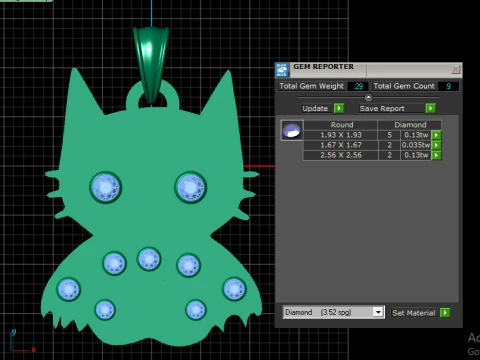Select the top center gem on the body
Image resolution: width=480 pixels, height=360 pixels.
(x=149, y=259)
